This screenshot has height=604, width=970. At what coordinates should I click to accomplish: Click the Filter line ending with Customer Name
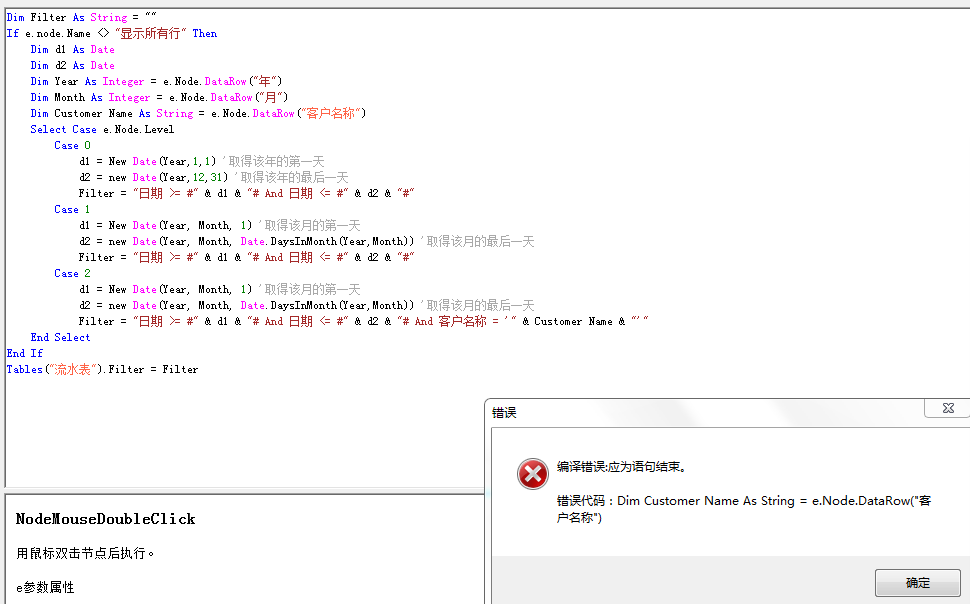tap(363, 321)
